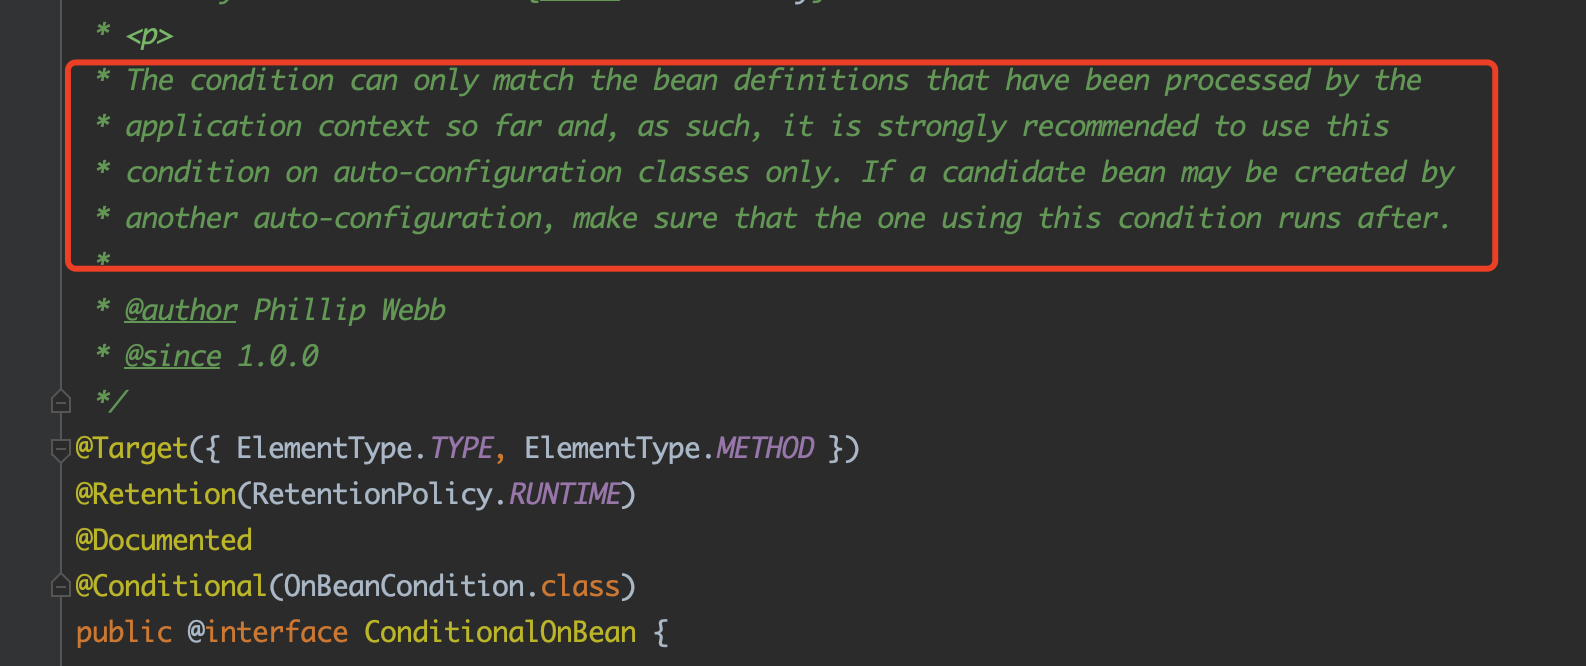The width and height of the screenshot is (1586, 666).
Task: Click RetentionPolicy in the Retention annotation
Action: 372,494
